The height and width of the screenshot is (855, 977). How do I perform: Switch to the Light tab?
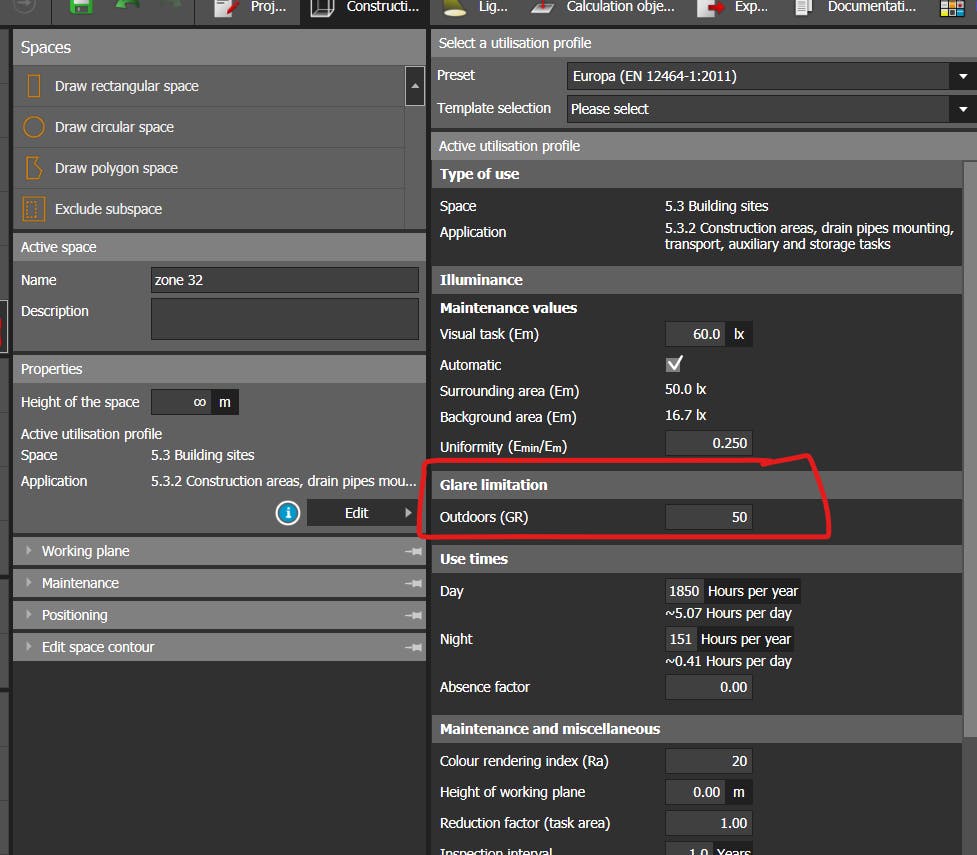click(x=477, y=8)
